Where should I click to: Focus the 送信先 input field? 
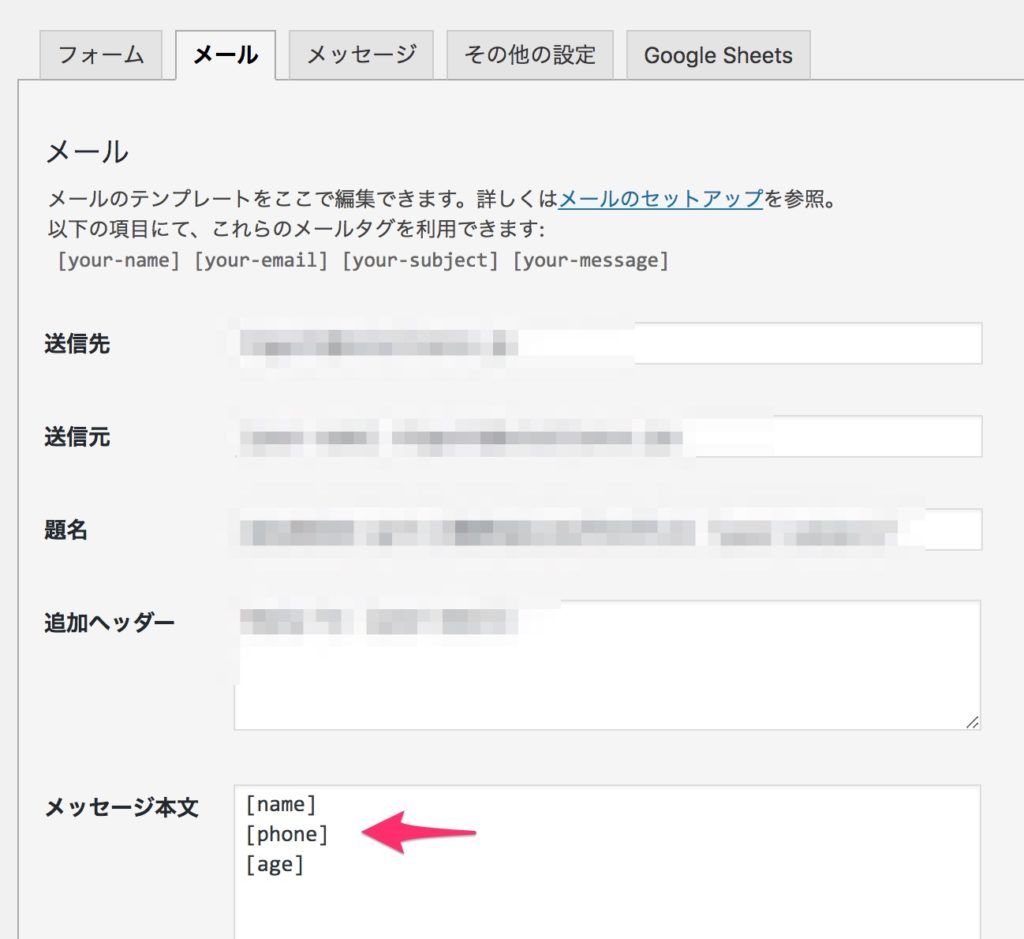pos(607,344)
